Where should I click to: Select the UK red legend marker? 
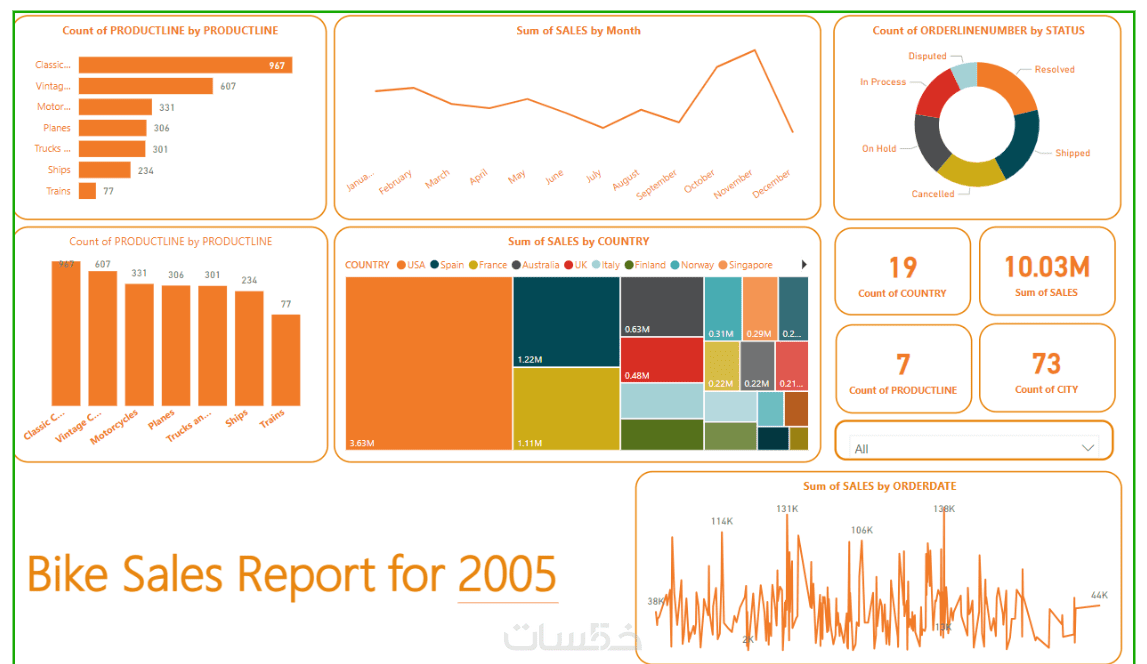568,265
